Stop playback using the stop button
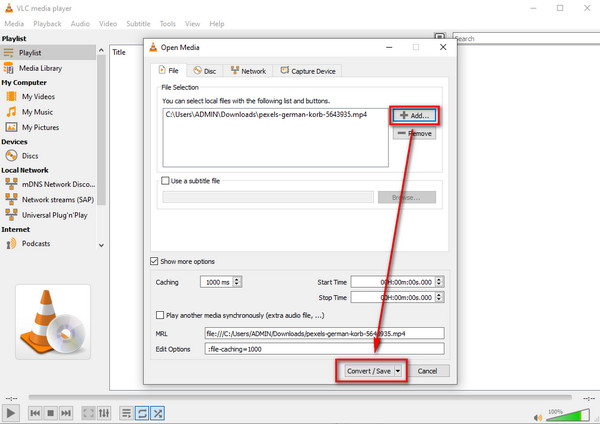The image size is (600, 424). pos(50,413)
